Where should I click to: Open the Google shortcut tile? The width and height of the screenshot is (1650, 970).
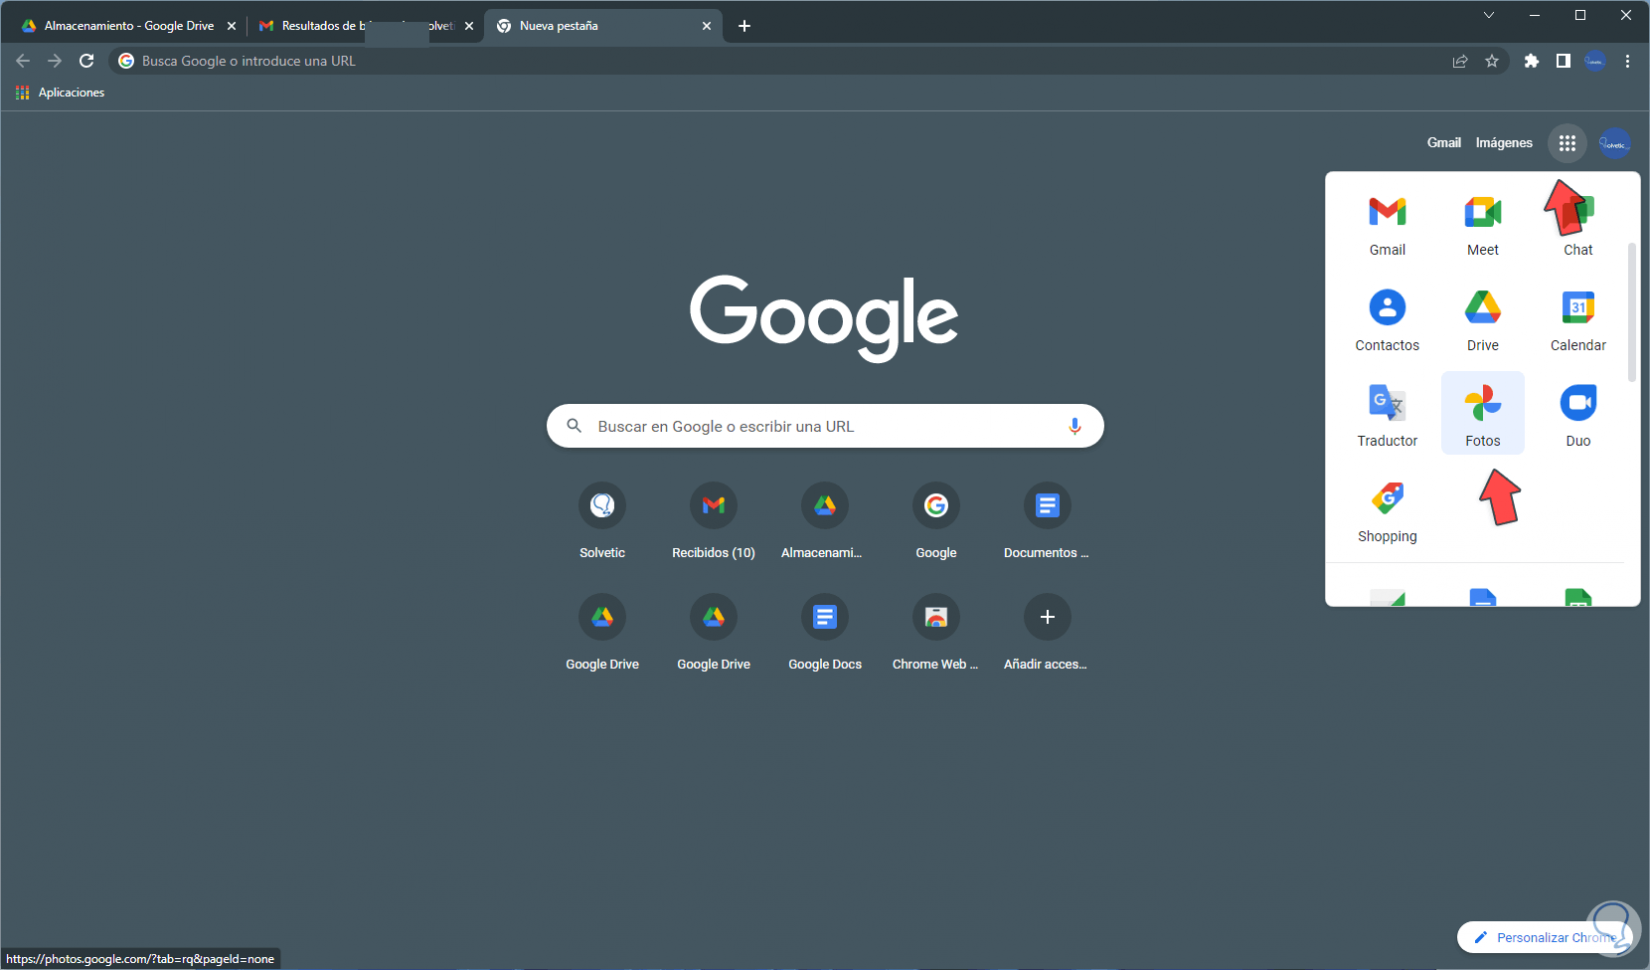click(x=936, y=522)
